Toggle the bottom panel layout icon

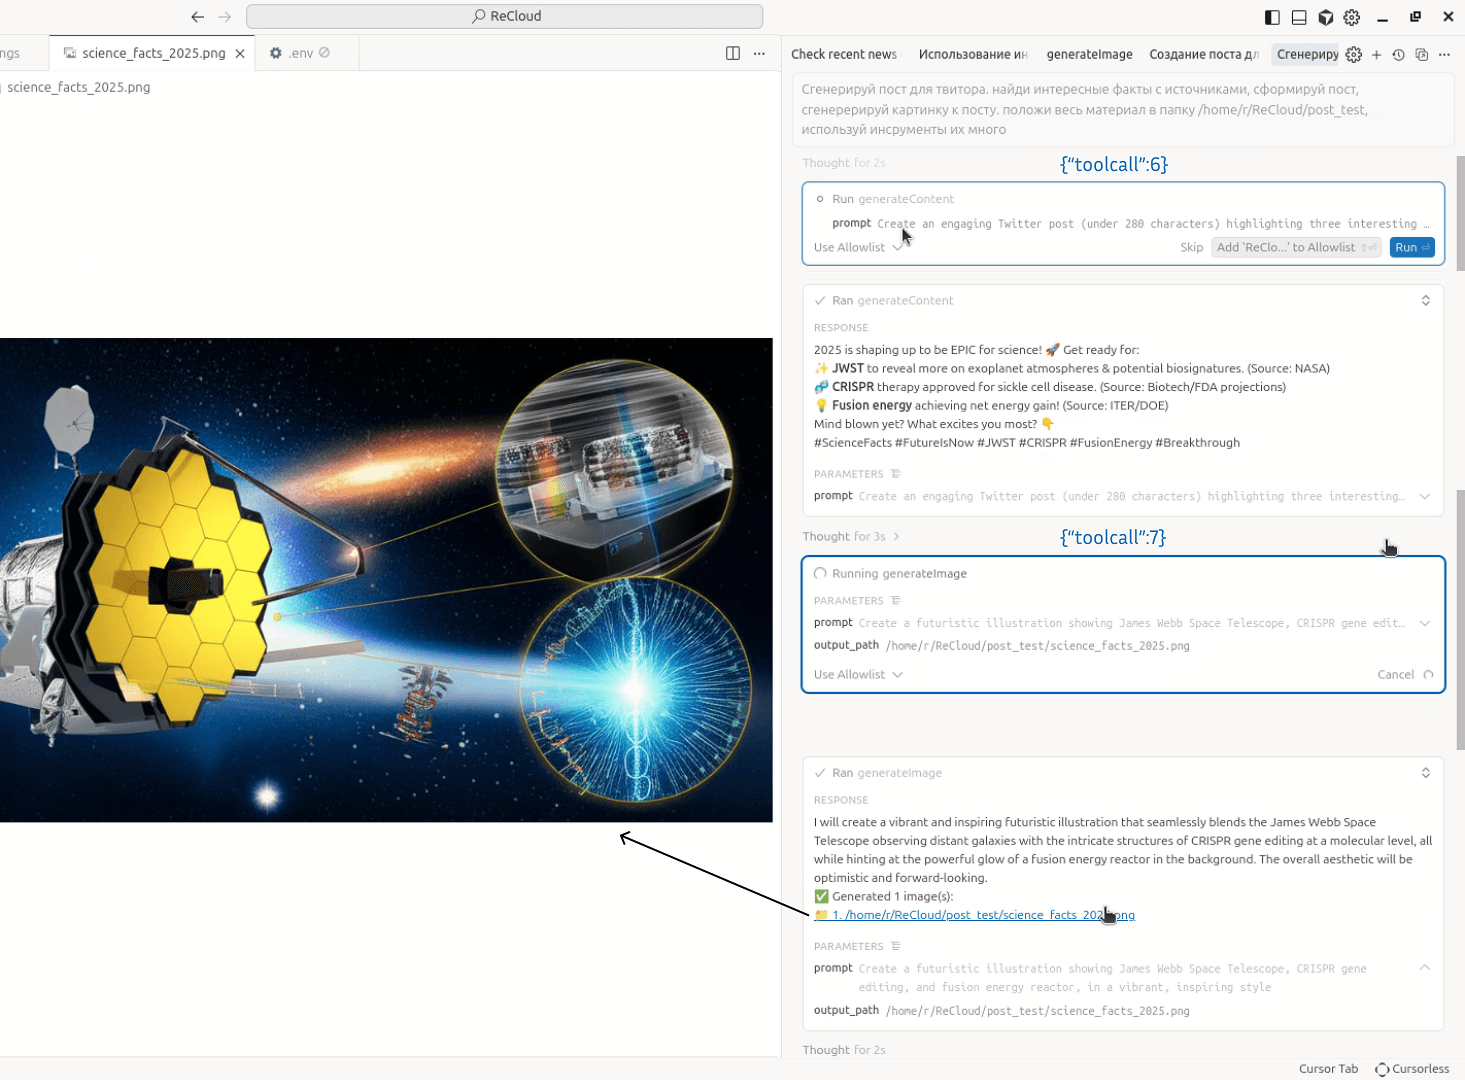coord(1299,17)
